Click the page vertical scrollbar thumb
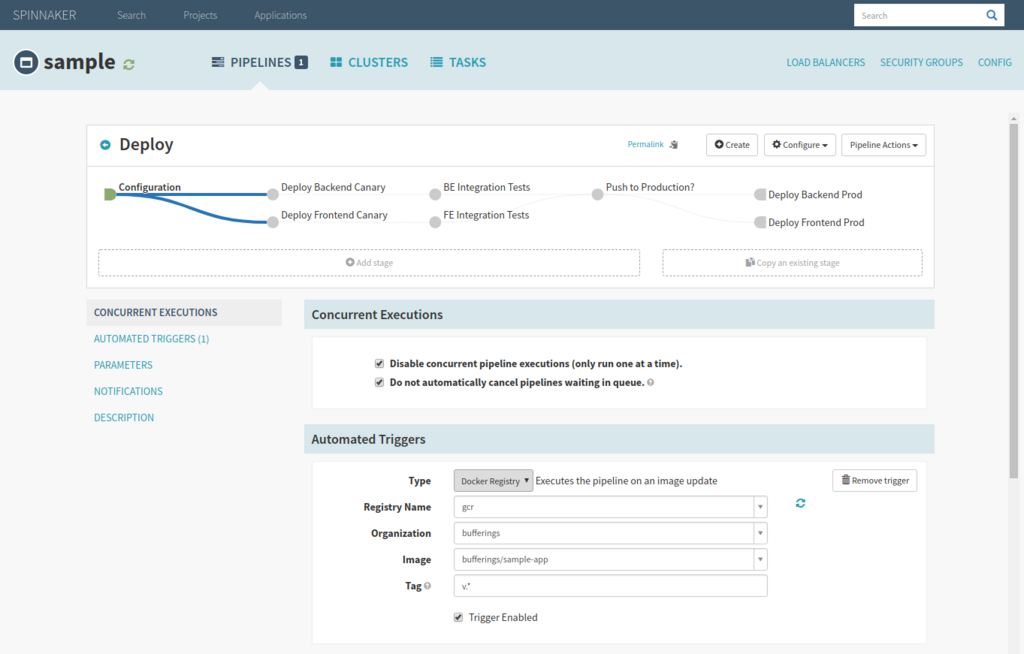Screen dimensions: 1024x654 (1014, 301)
